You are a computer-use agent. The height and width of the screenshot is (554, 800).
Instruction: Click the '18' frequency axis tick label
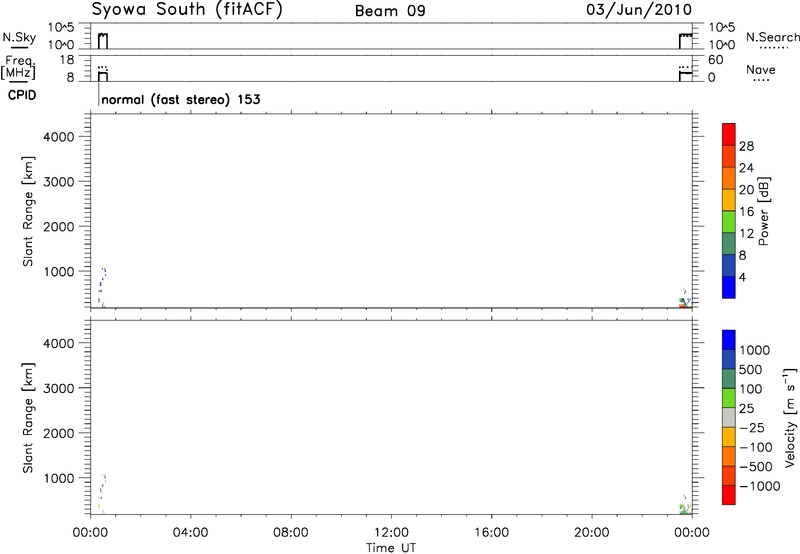coord(67,60)
